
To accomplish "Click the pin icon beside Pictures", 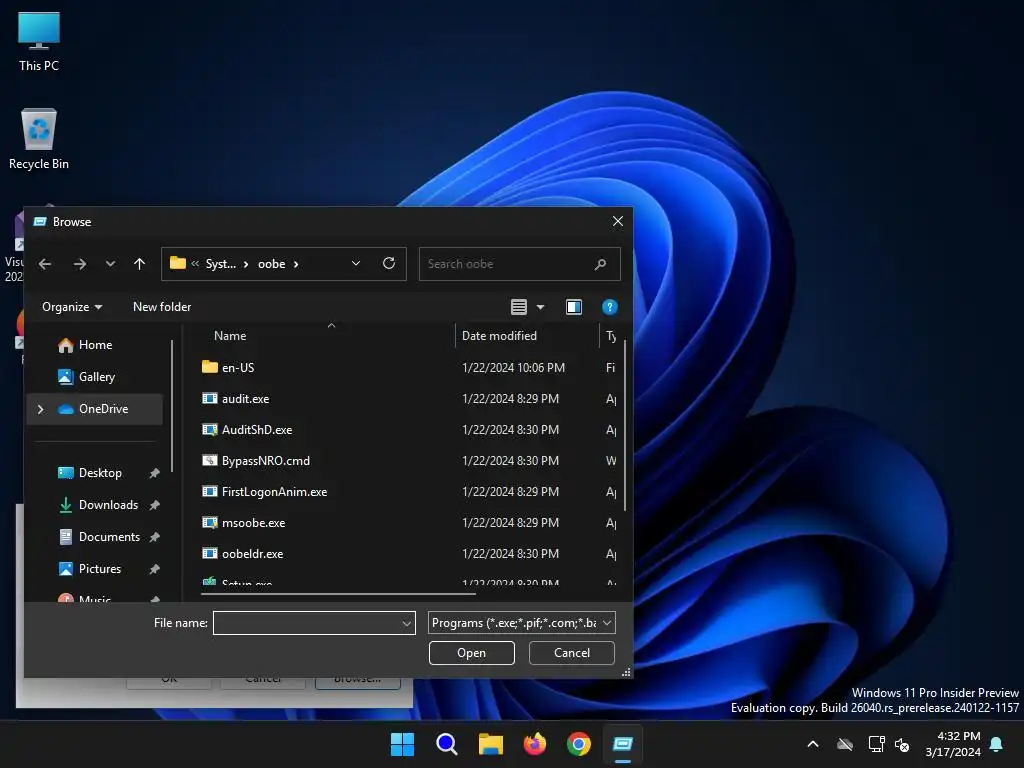I will tap(155, 569).
